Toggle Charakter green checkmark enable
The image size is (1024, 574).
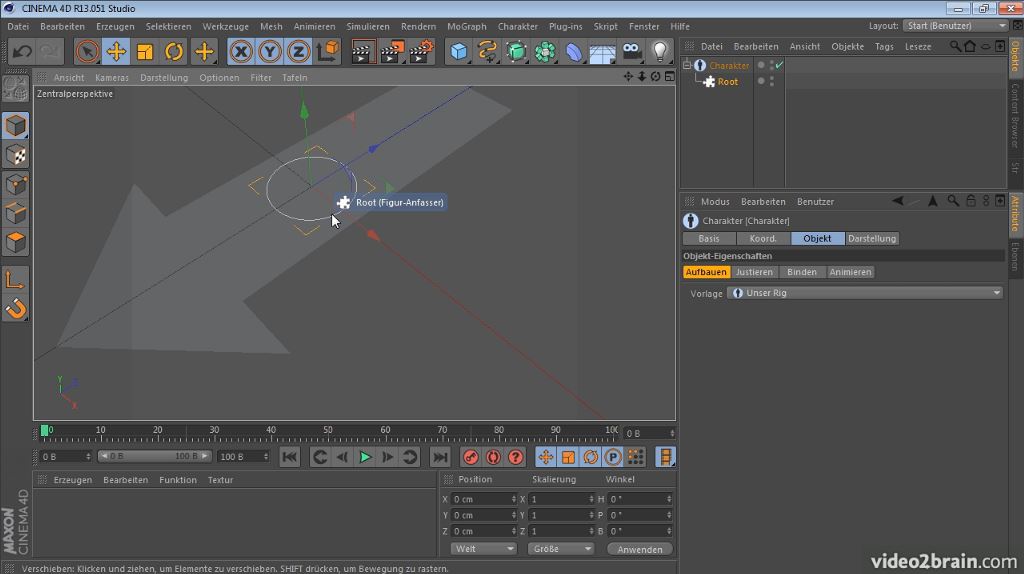(779, 65)
